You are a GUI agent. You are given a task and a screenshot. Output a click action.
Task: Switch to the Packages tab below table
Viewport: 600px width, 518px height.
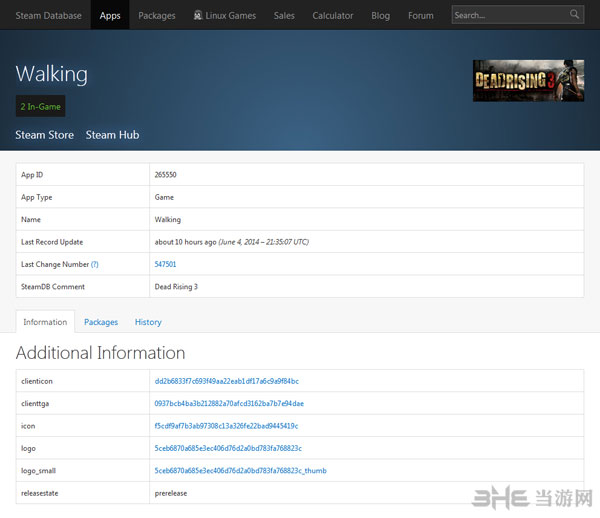click(x=101, y=322)
